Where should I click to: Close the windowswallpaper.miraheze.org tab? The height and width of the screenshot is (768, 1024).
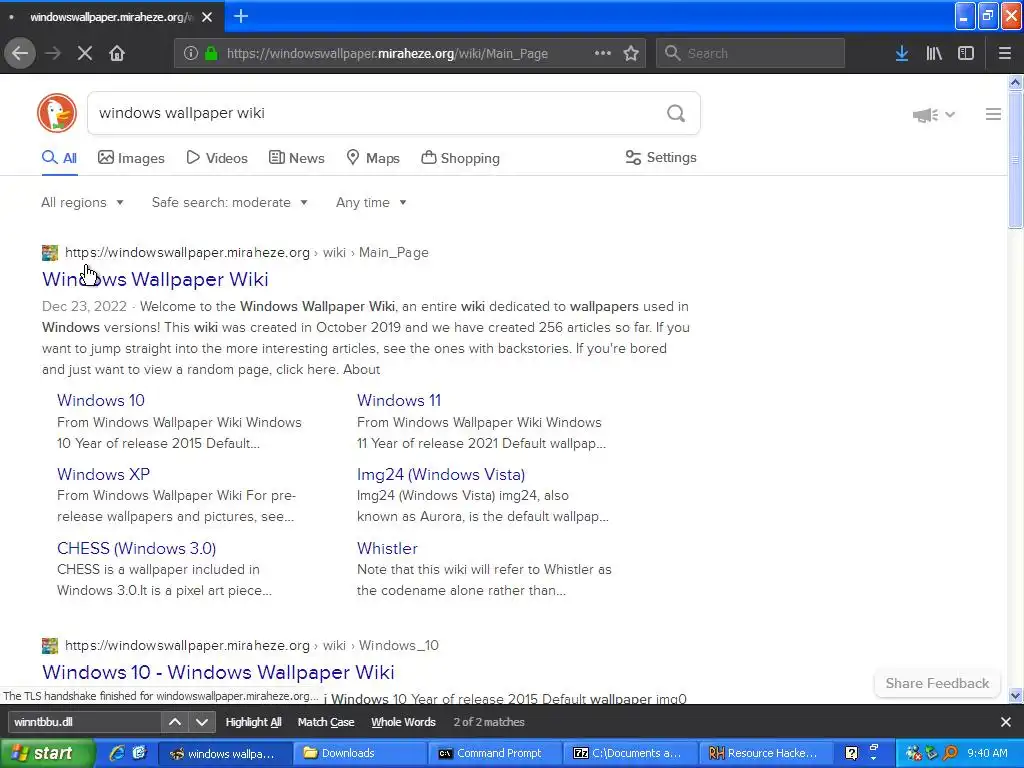coord(207,17)
